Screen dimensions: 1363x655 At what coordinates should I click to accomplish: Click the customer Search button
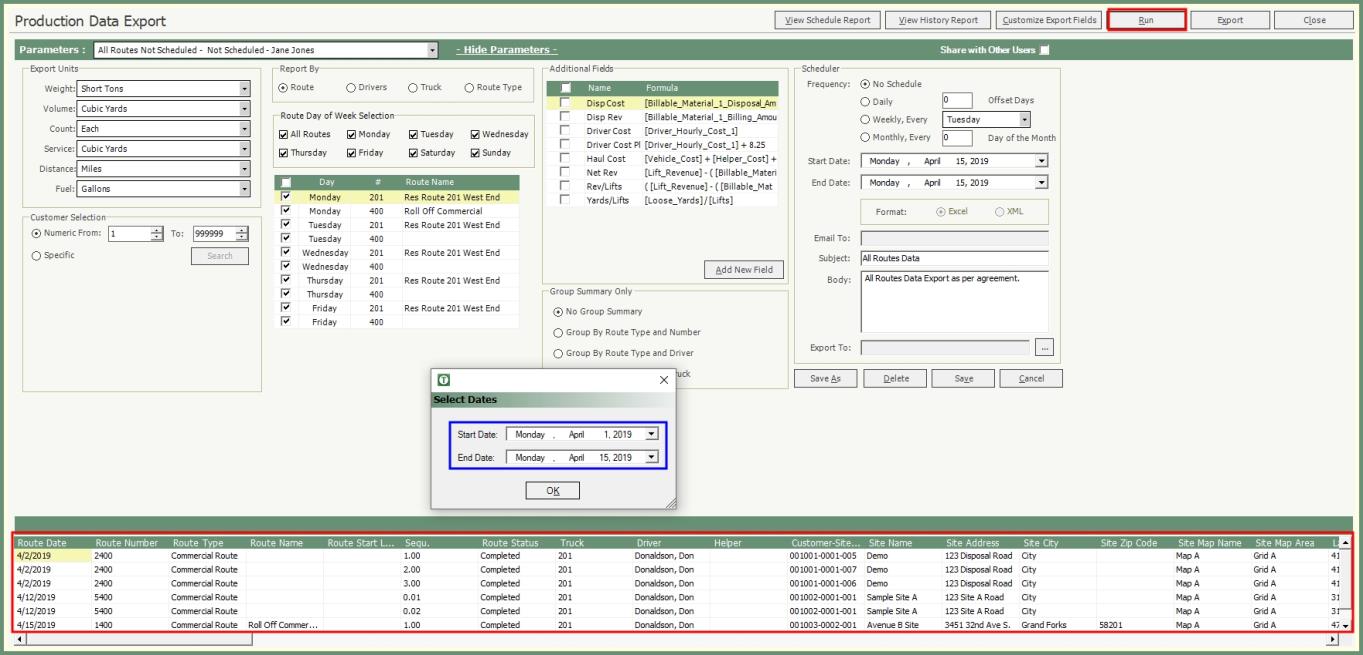point(220,256)
